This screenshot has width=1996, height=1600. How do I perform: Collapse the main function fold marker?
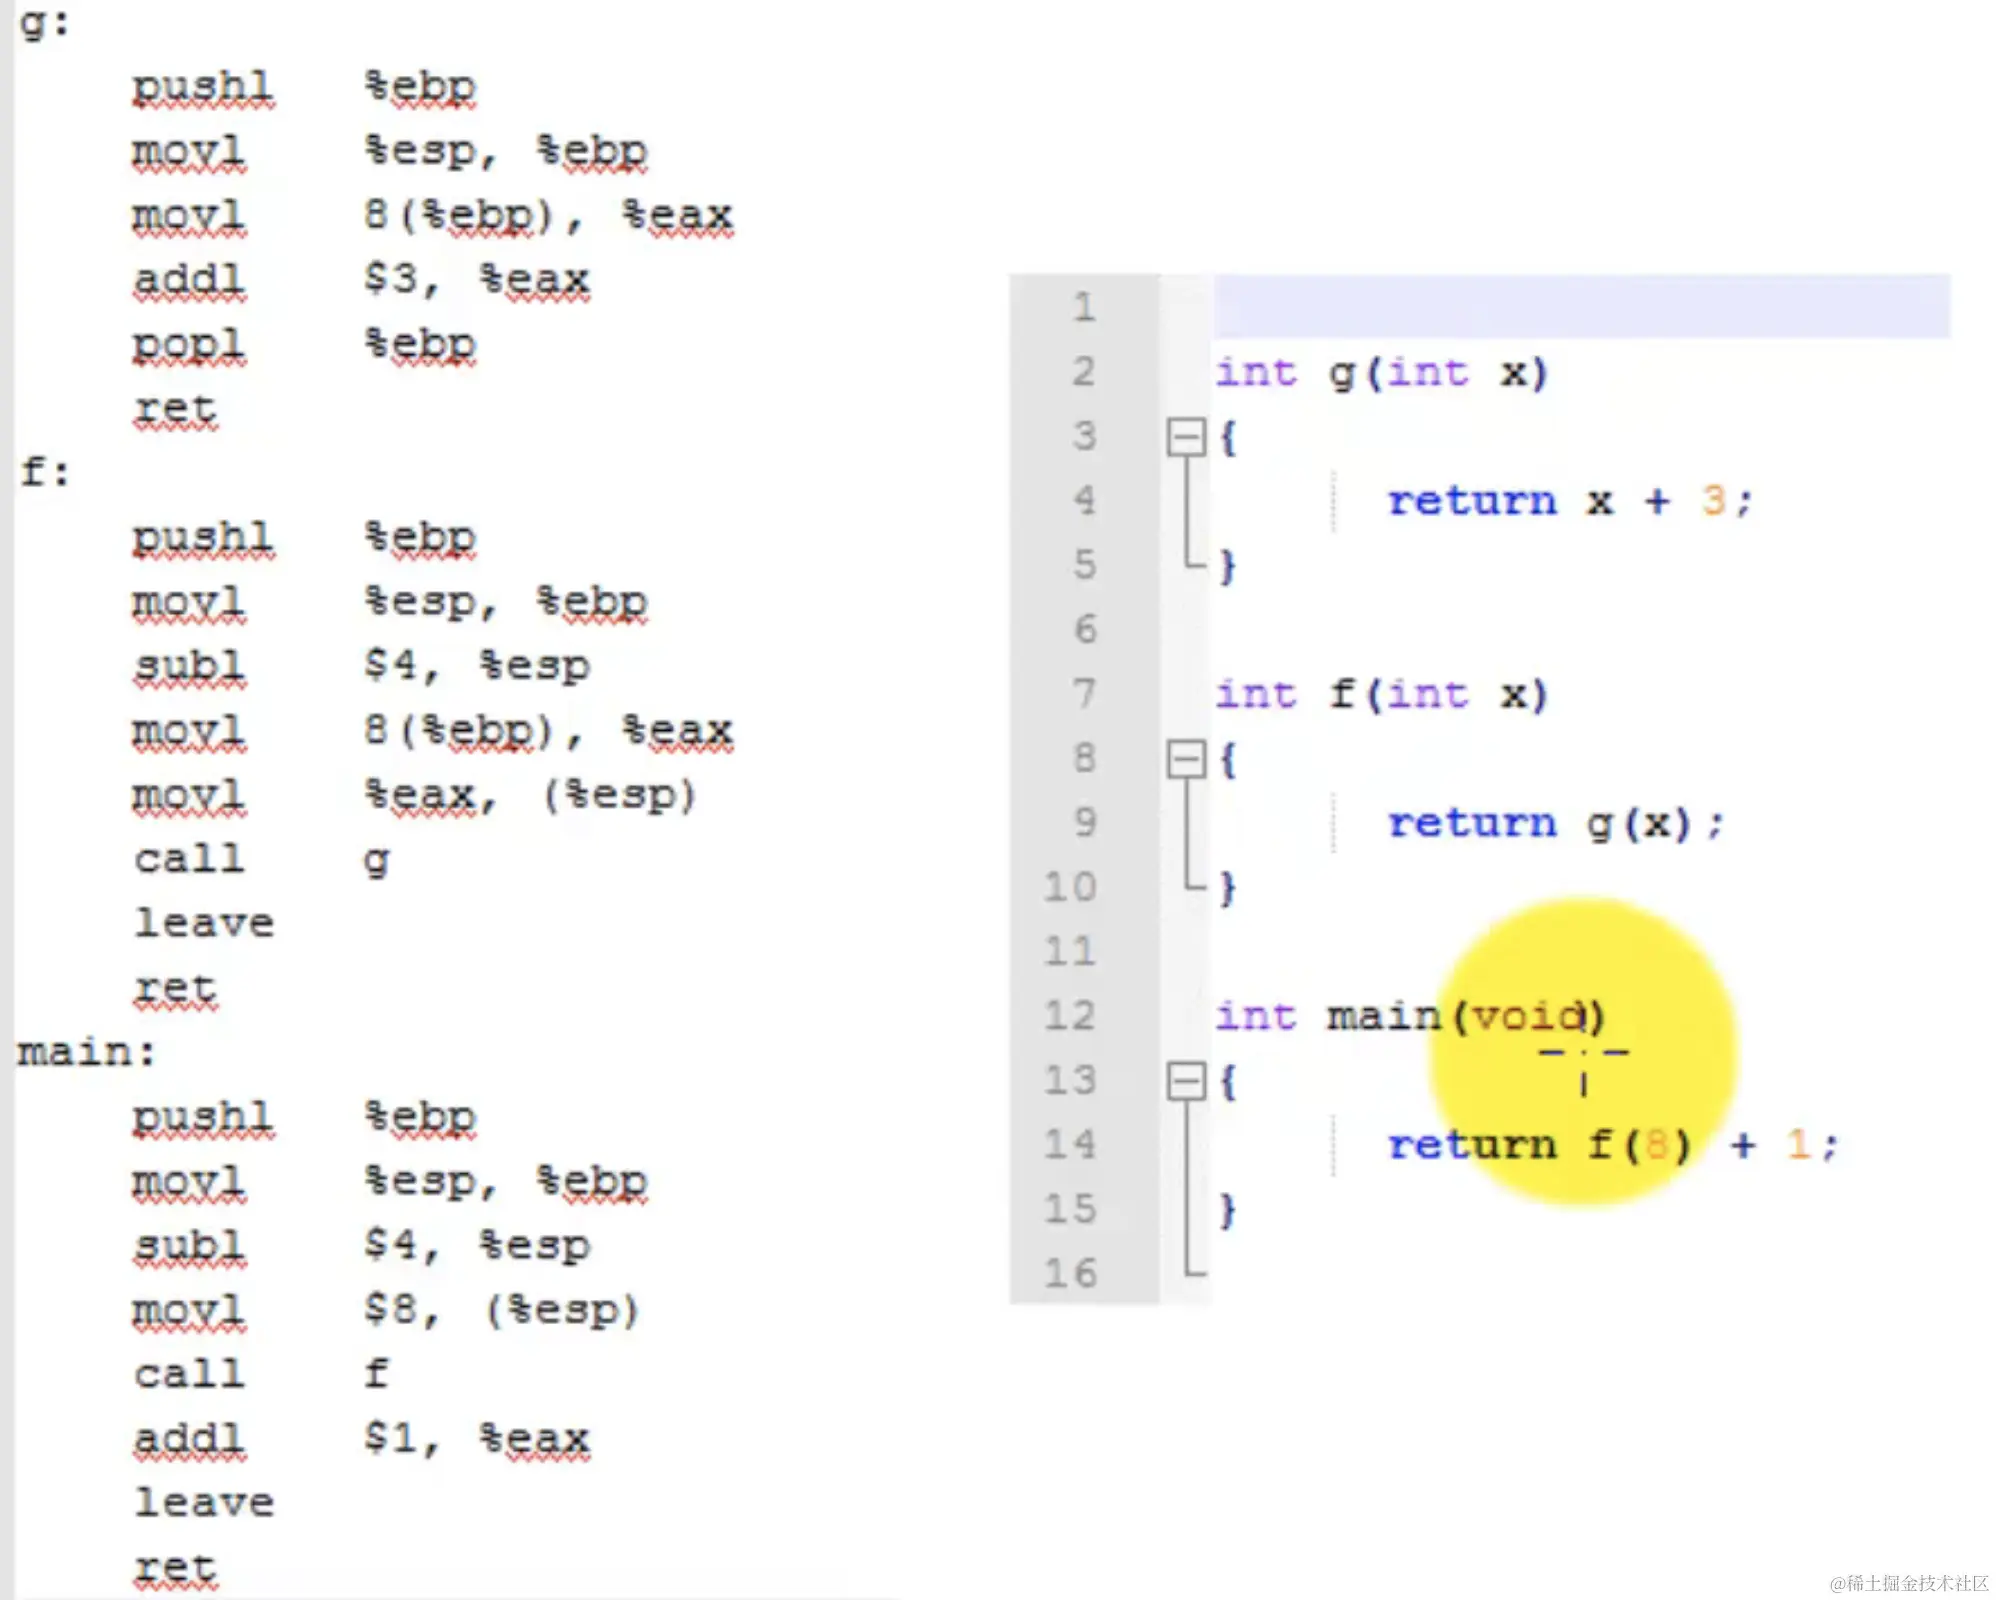1186,1081
